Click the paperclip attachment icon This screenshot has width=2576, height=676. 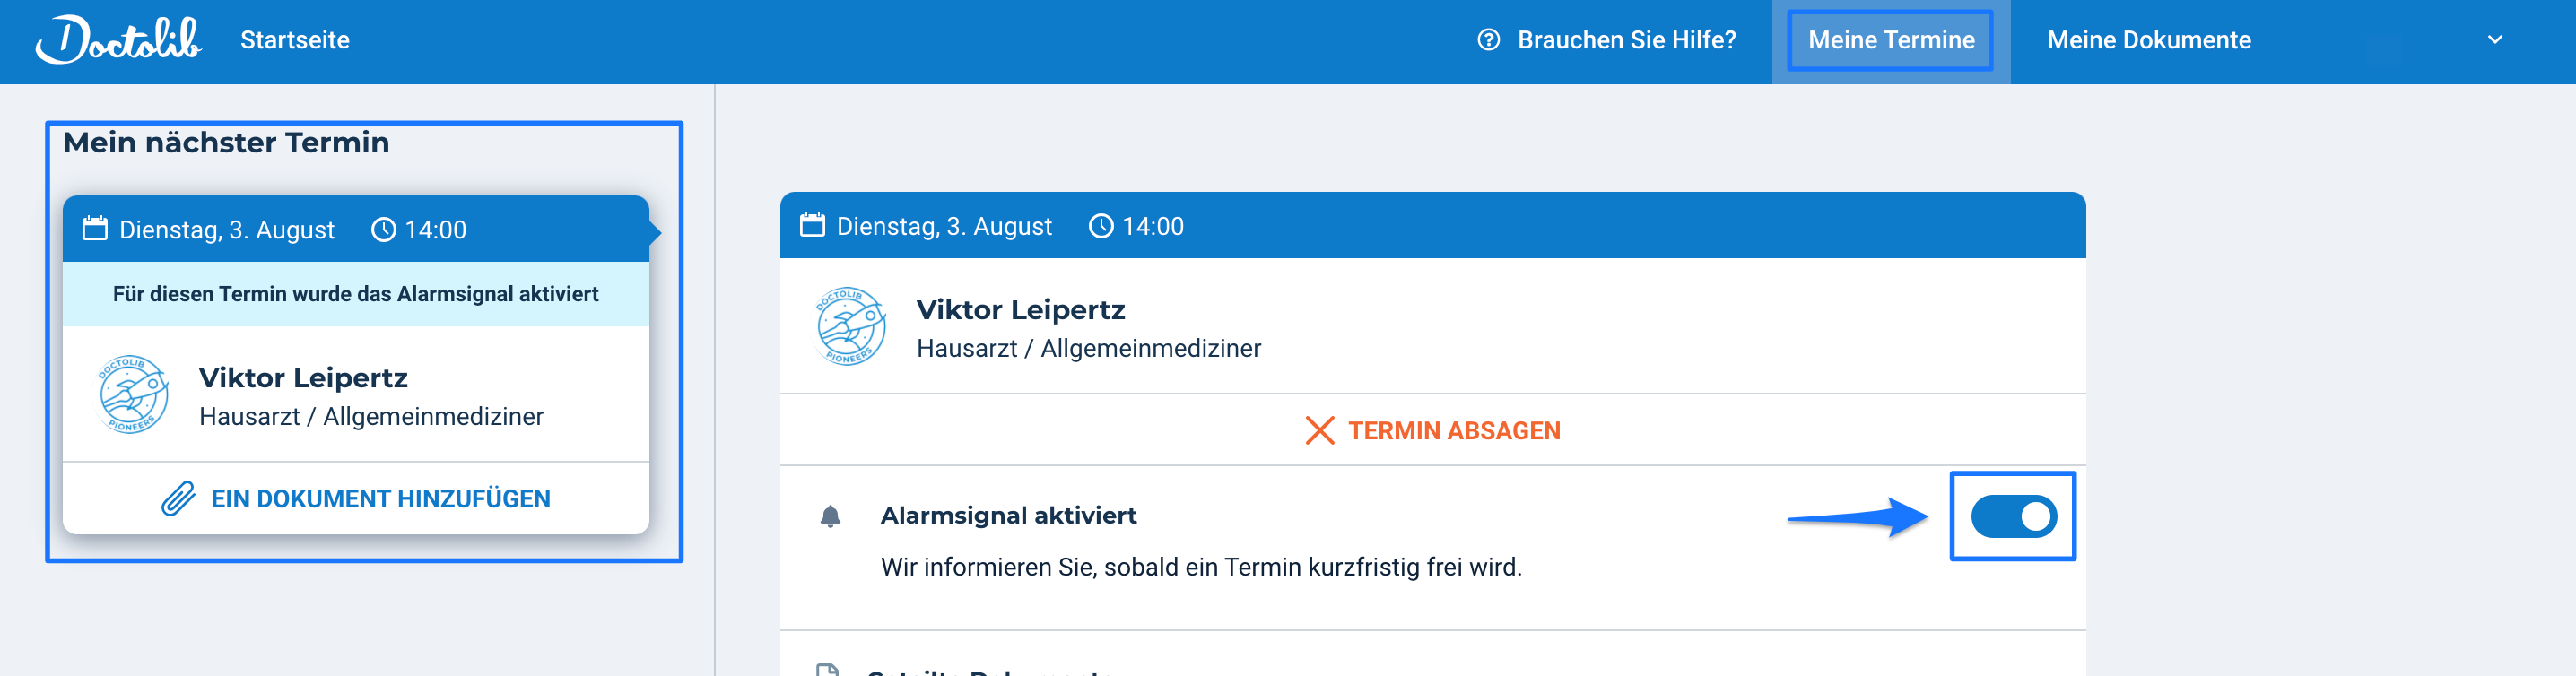point(178,498)
